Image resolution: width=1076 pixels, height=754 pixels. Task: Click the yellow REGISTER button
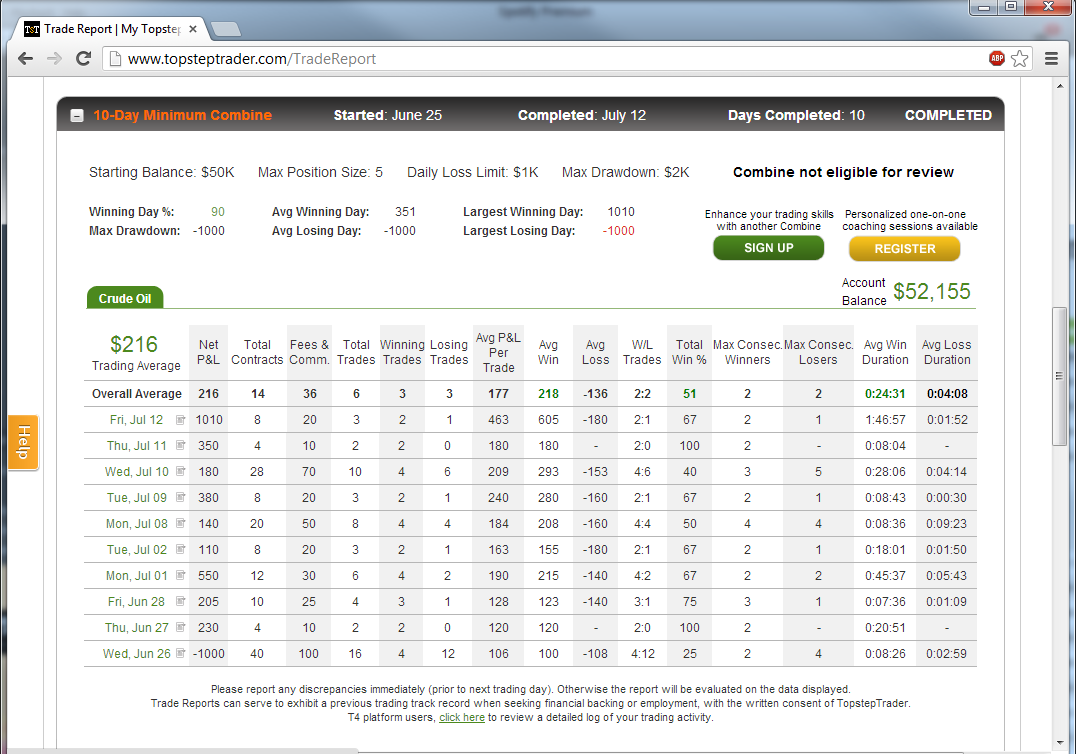click(904, 248)
